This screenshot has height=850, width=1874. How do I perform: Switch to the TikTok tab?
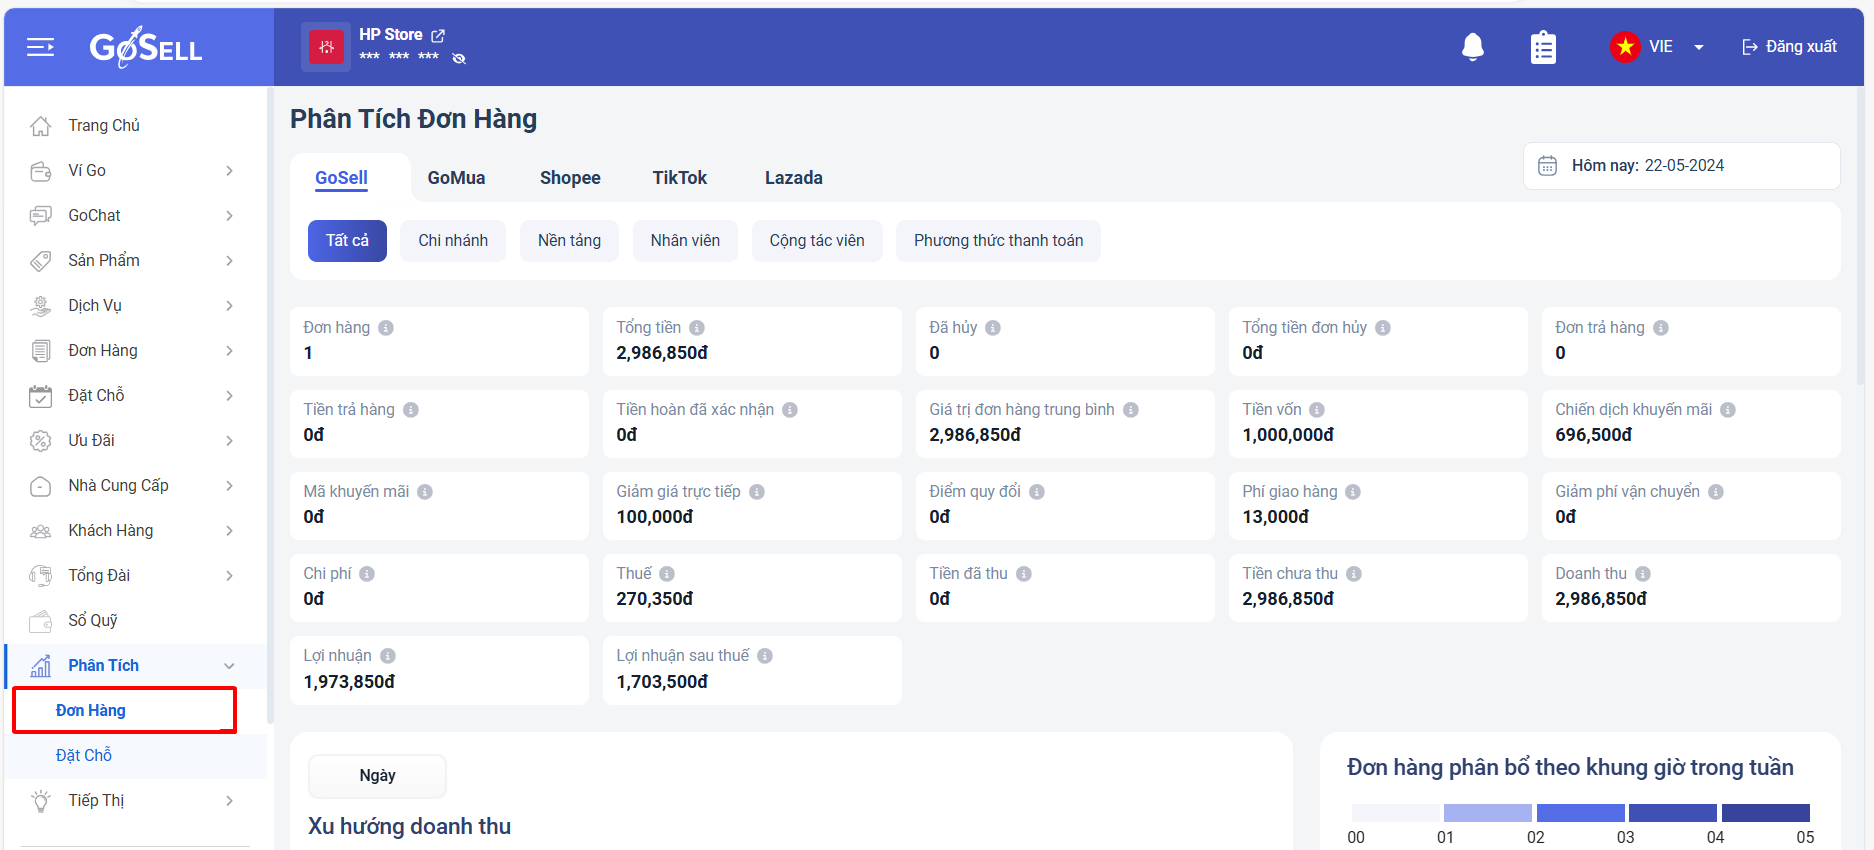click(x=680, y=178)
